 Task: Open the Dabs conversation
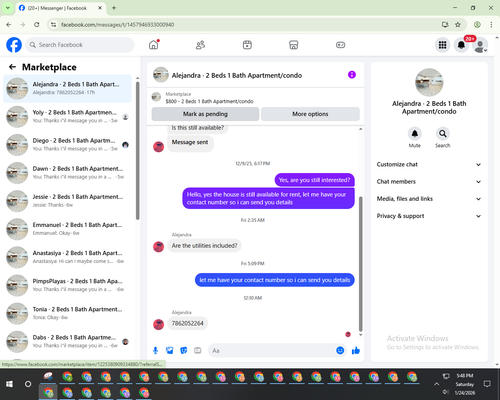[x=67, y=342]
